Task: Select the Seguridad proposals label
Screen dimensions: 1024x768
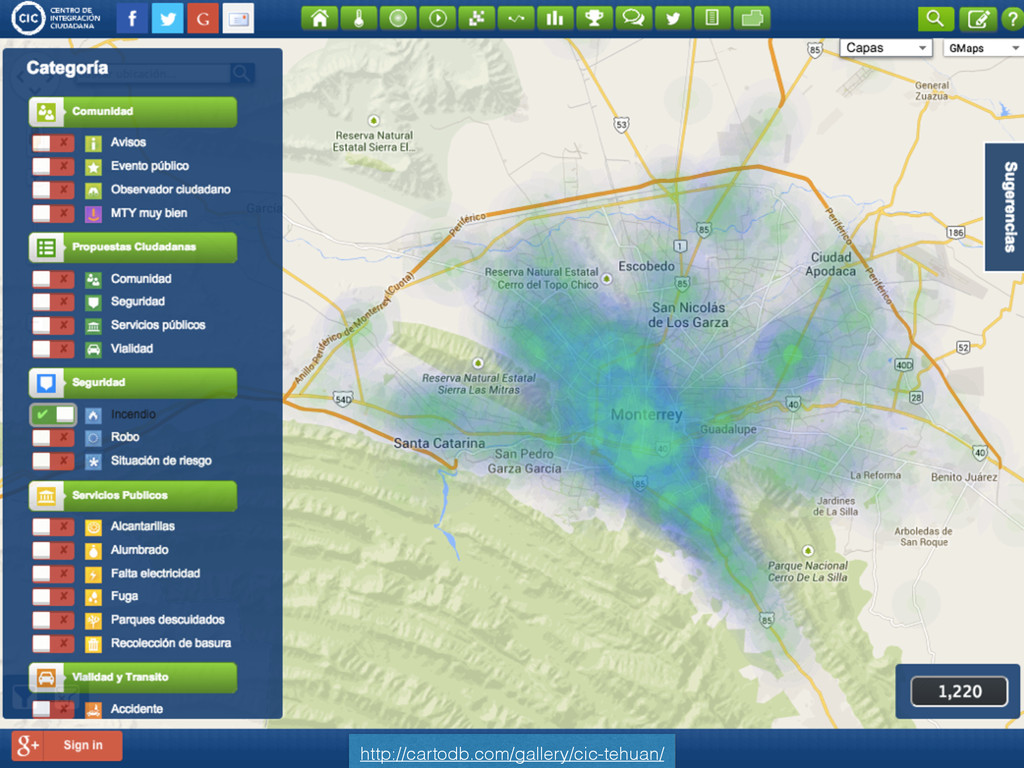Action: [x=137, y=302]
